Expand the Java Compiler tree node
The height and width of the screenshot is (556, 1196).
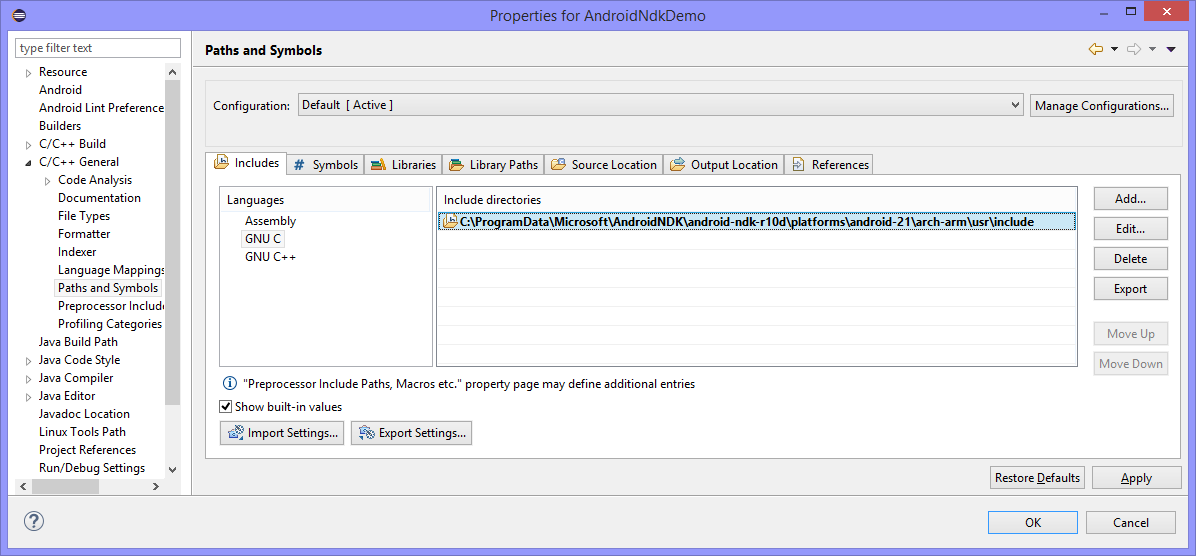coord(29,379)
